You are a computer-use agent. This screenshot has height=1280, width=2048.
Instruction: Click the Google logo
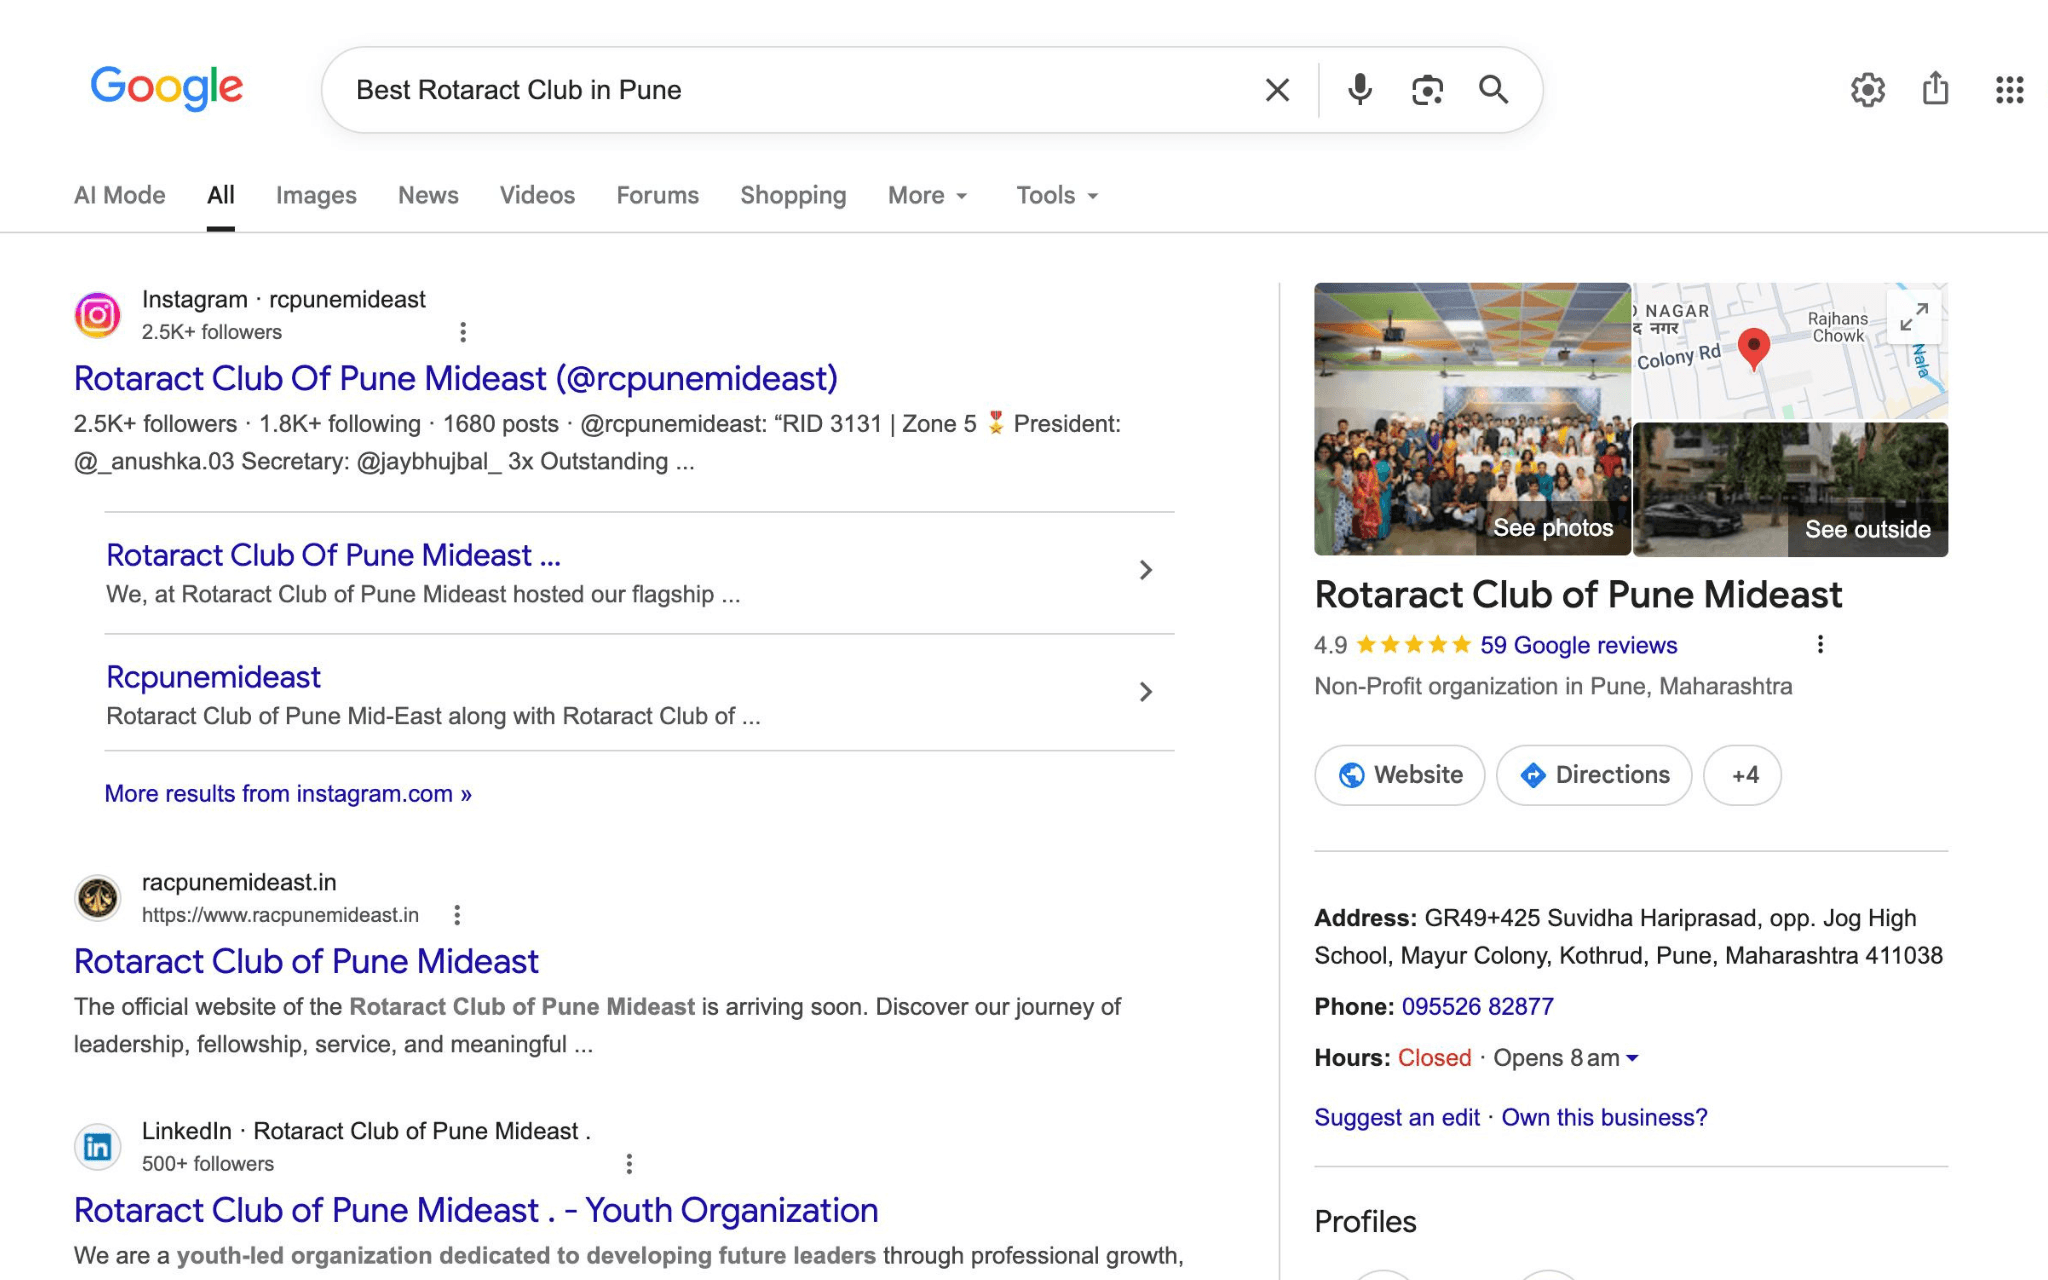click(166, 88)
